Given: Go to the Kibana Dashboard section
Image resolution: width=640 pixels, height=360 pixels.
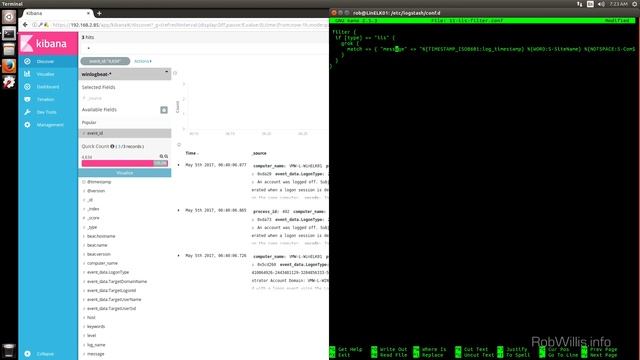Looking at the screenshot, I should (48, 87).
